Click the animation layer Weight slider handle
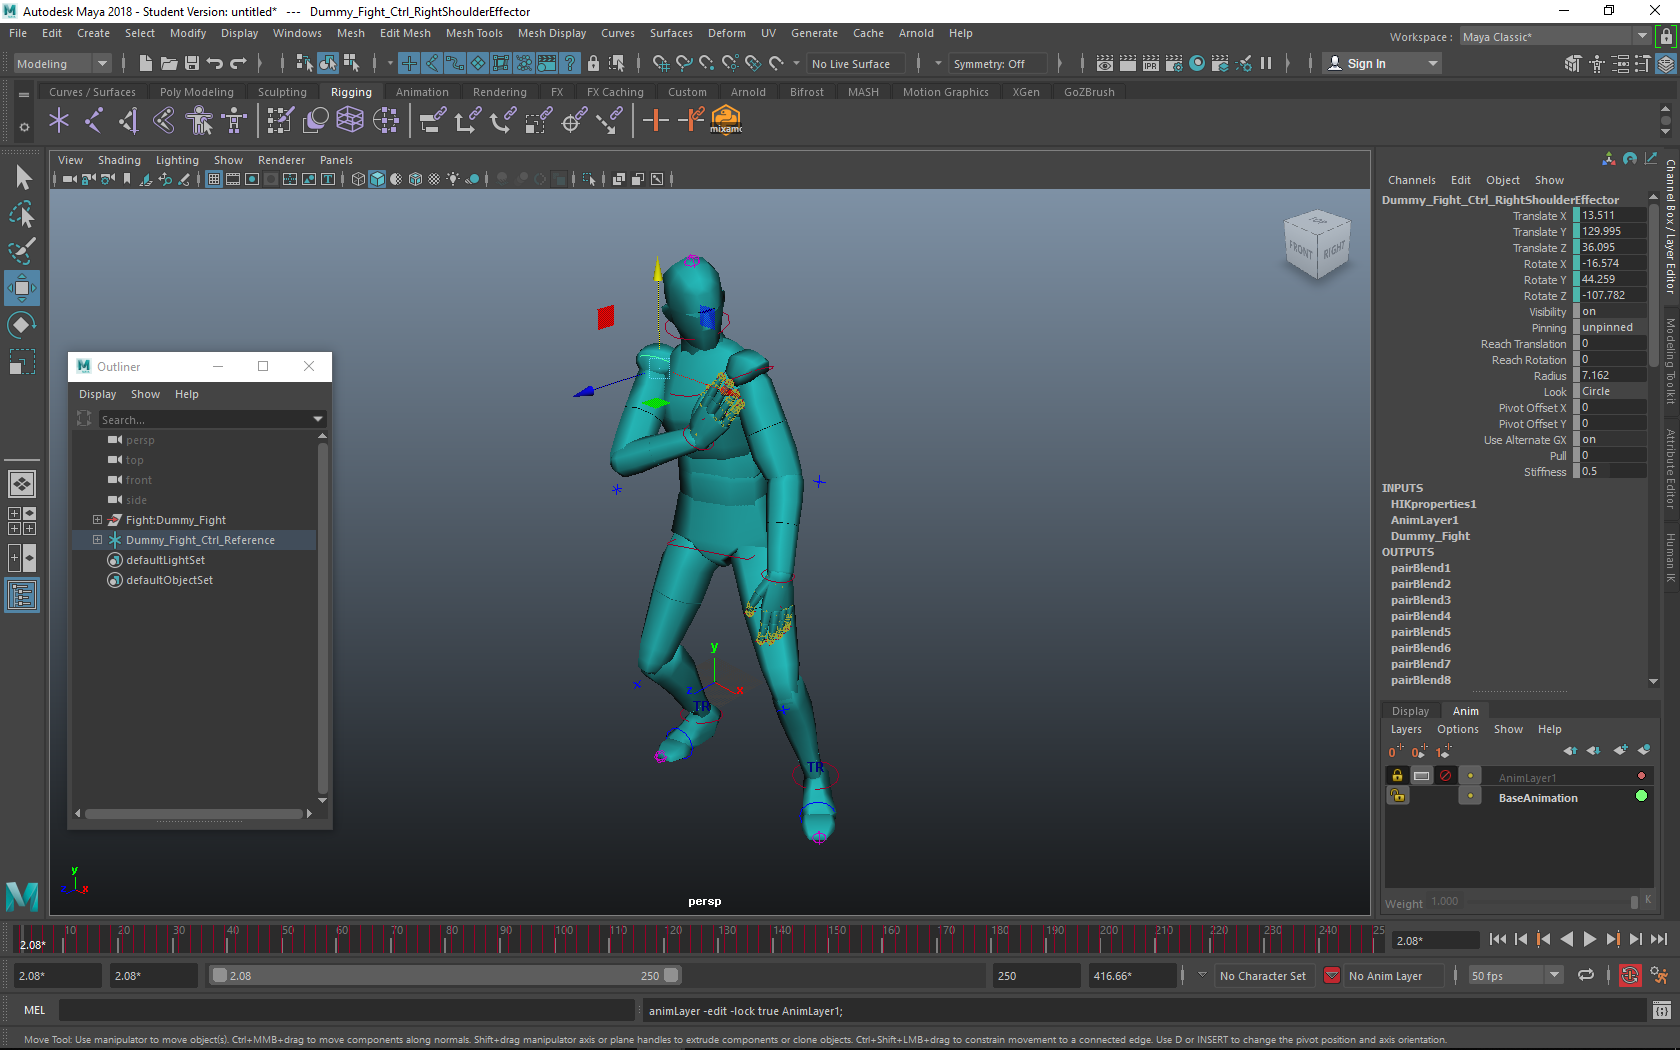 1634,902
